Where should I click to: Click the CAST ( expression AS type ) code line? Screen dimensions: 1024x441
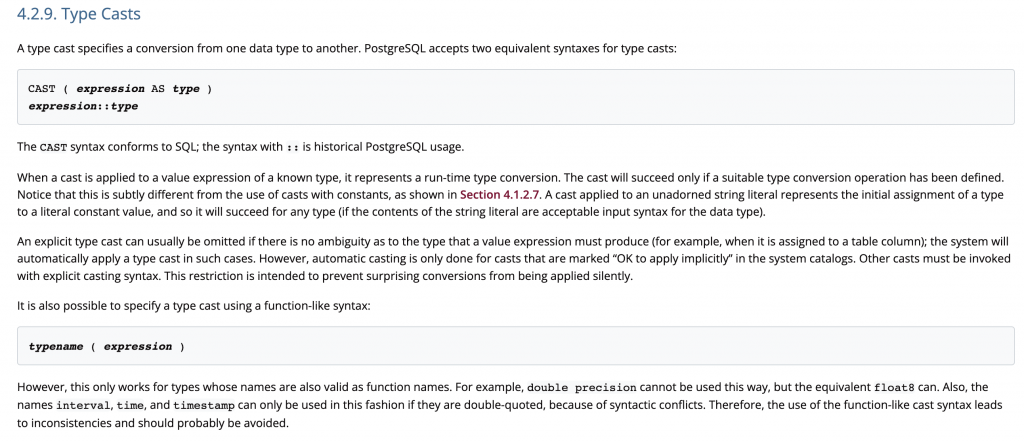point(120,89)
